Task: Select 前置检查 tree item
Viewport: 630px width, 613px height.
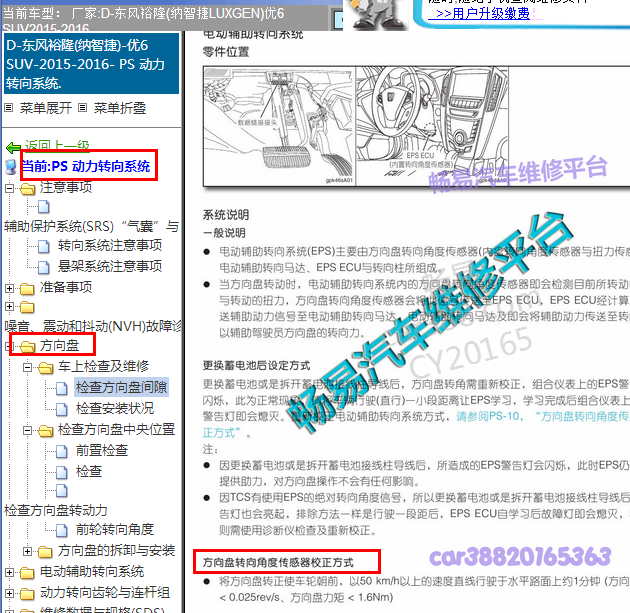Action: [x=102, y=450]
